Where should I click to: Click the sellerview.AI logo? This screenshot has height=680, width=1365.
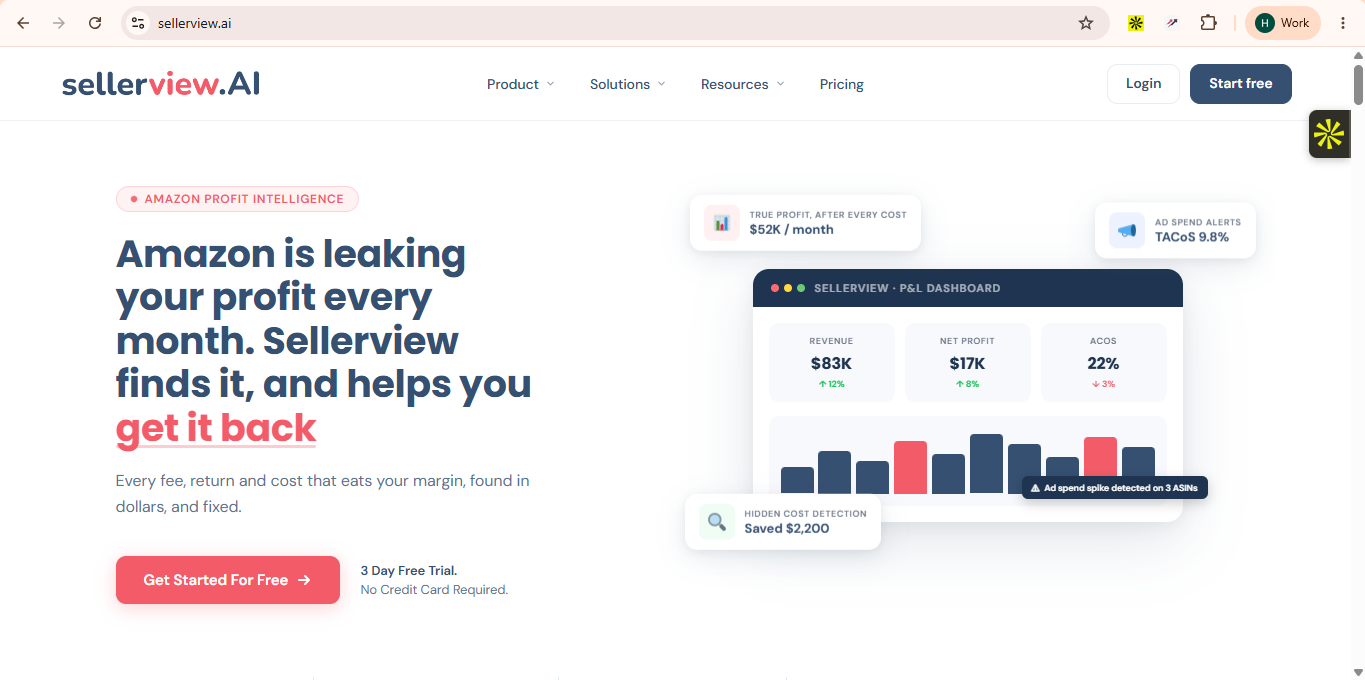tap(161, 84)
